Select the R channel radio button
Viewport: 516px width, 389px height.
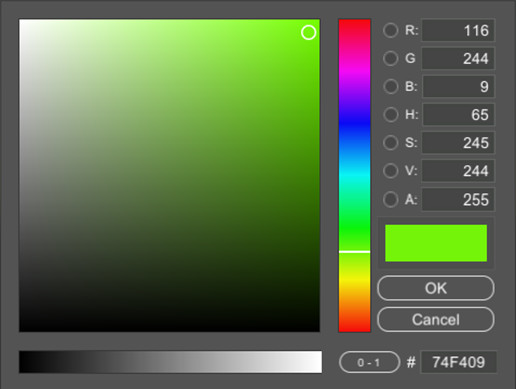(x=390, y=30)
